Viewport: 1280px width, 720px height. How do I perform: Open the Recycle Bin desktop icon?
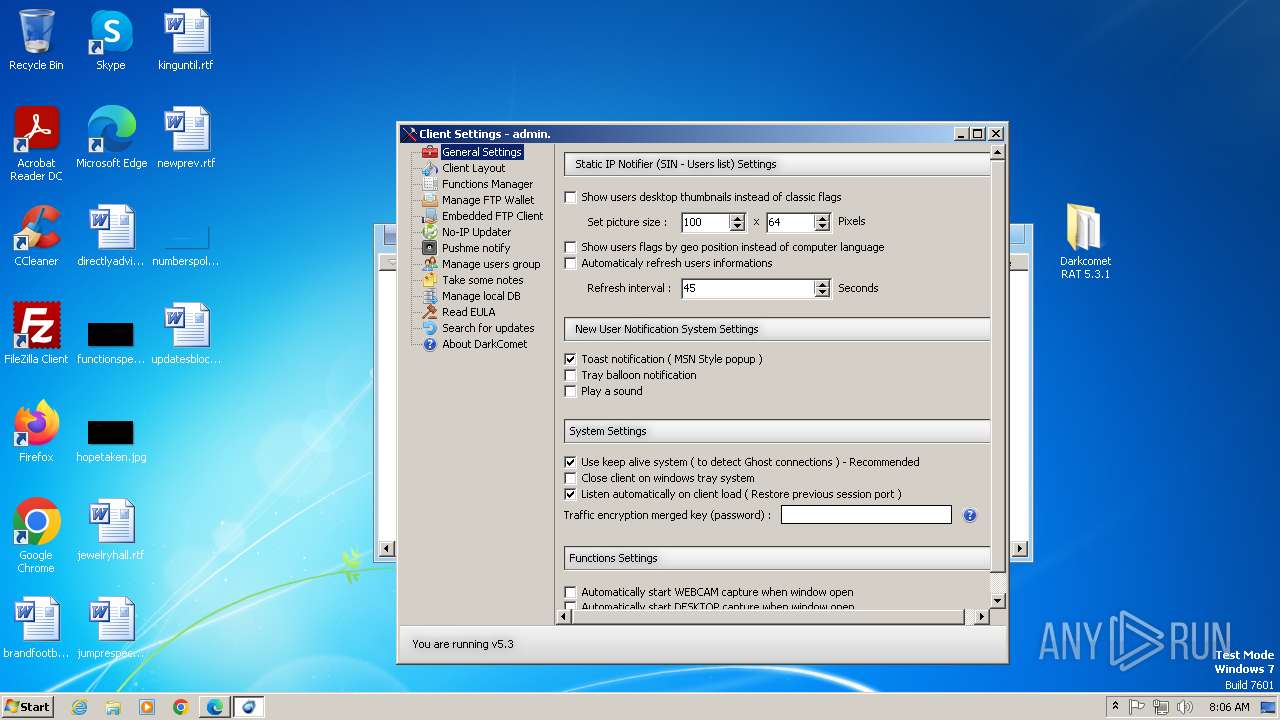click(36, 40)
